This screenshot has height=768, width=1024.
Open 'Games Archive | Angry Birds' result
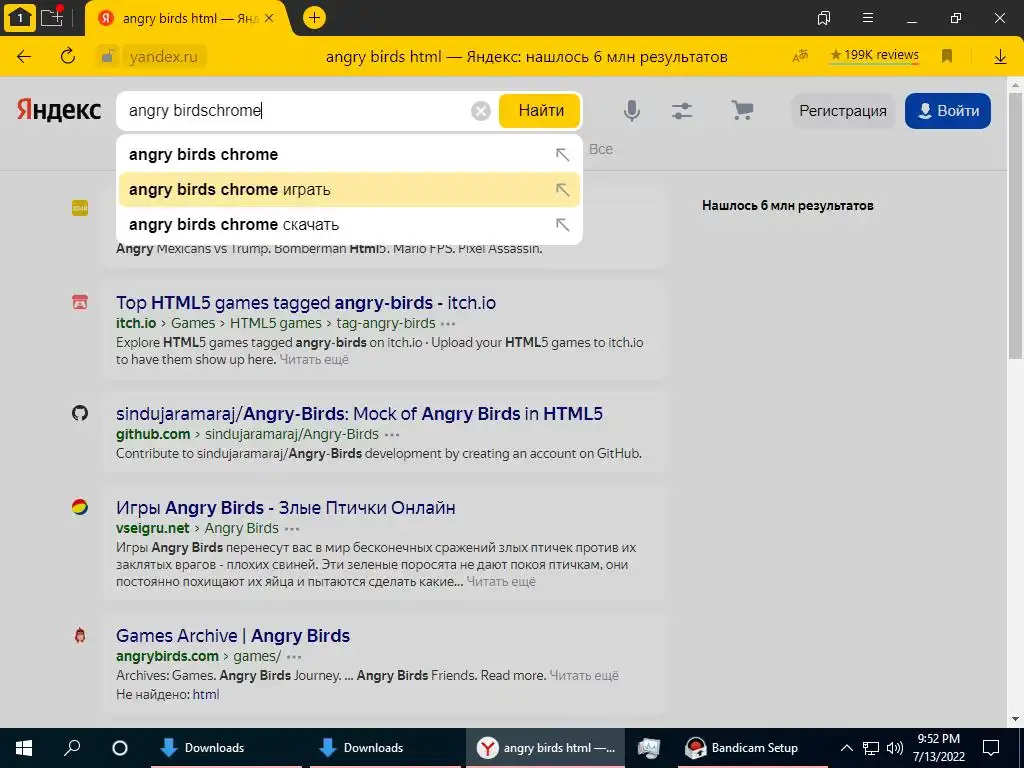pyautogui.click(x=233, y=636)
